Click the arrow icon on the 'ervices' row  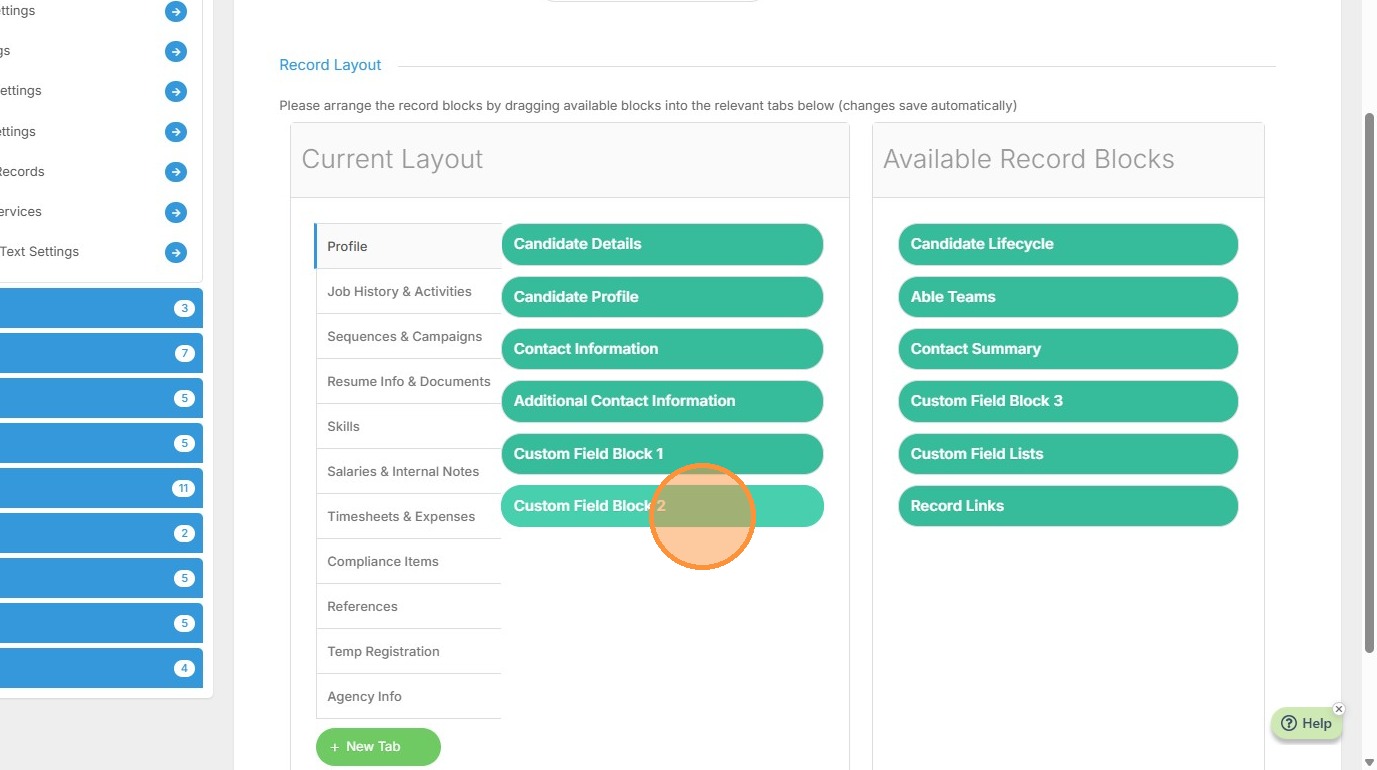tap(176, 212)
